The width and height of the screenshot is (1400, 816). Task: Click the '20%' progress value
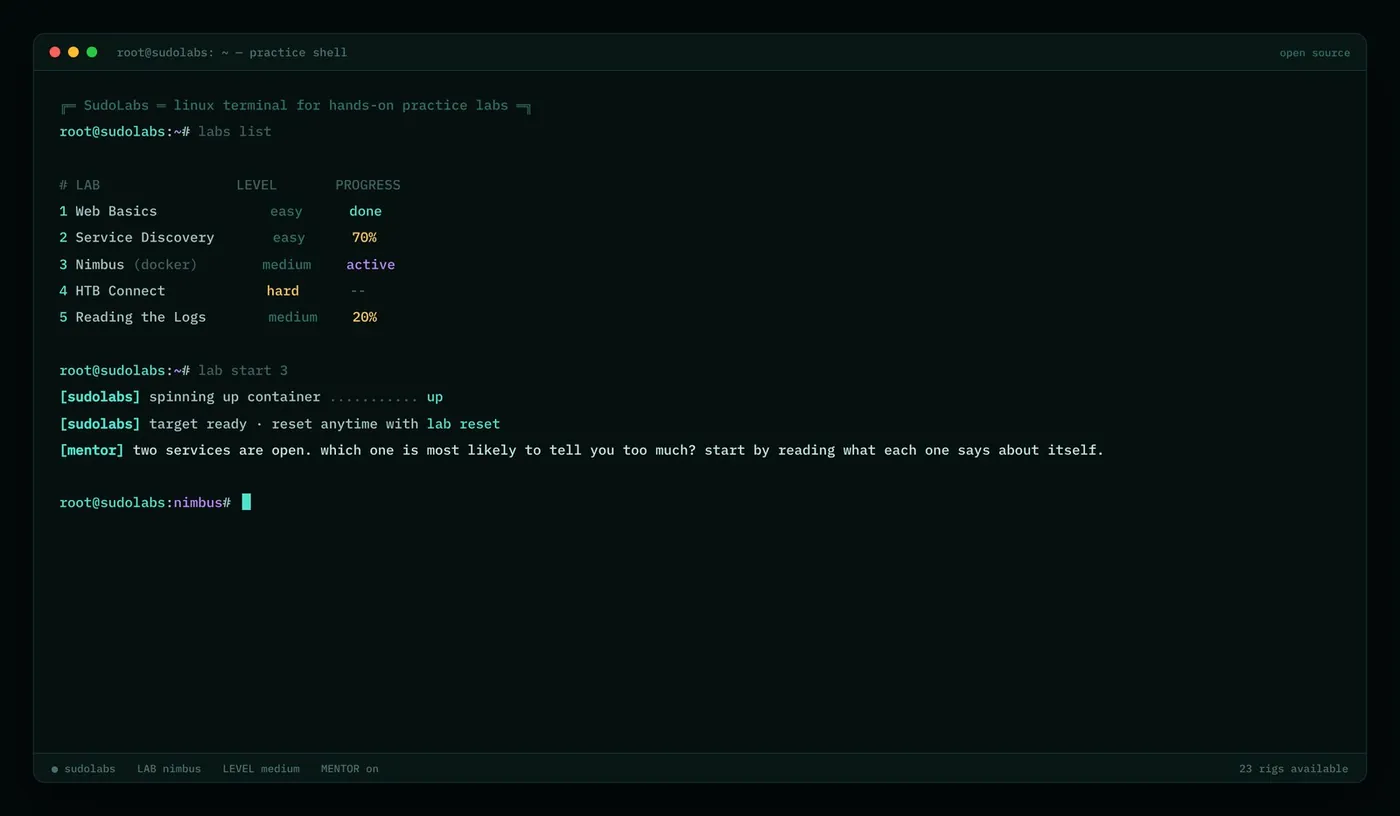pyautogui.click(x=364, y=317)
